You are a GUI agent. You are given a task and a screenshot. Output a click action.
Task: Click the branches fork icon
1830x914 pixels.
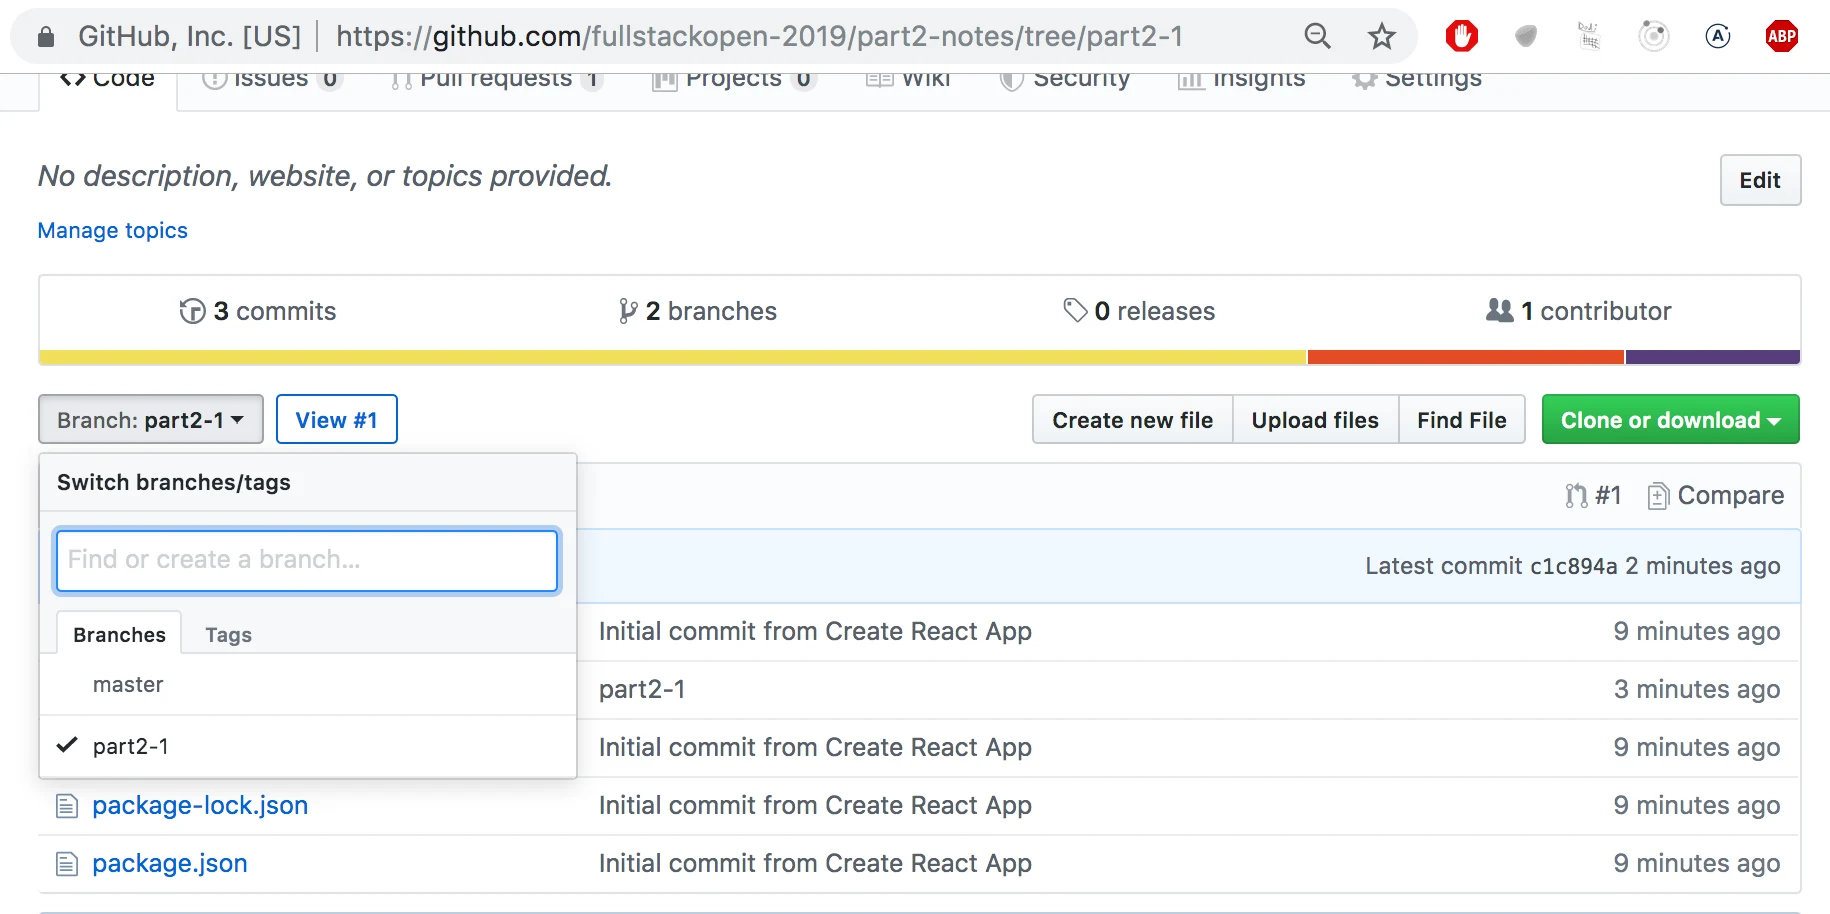click(628, 311)
